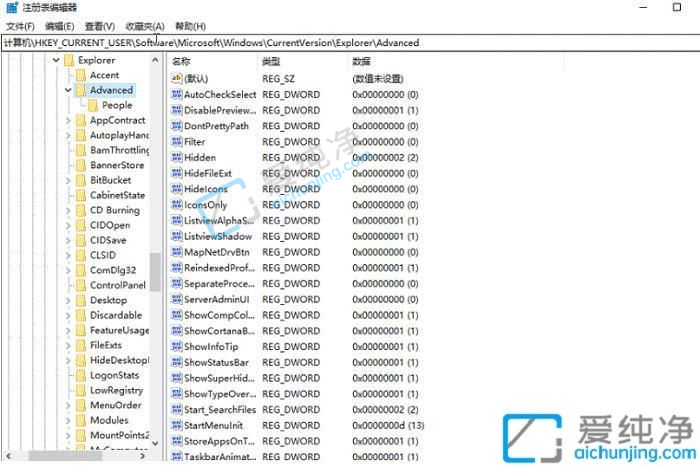Select the ControlPanel tree item
The width and height of the screenshot is (700, 467).
coord(118,285)
